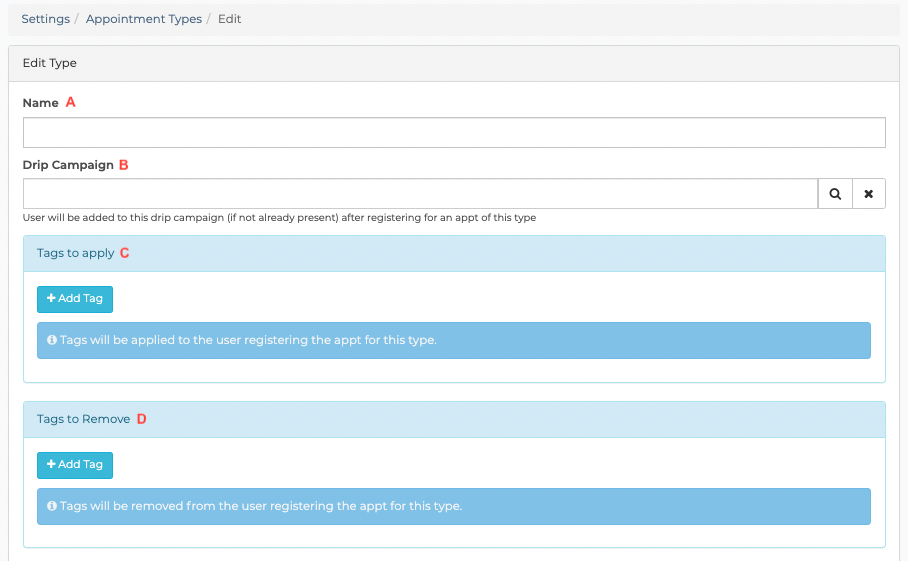The width and height of the screenshot is (908, 561).
Task: Clear the Drip Campaign field with X icon
Action: point(869,194)
